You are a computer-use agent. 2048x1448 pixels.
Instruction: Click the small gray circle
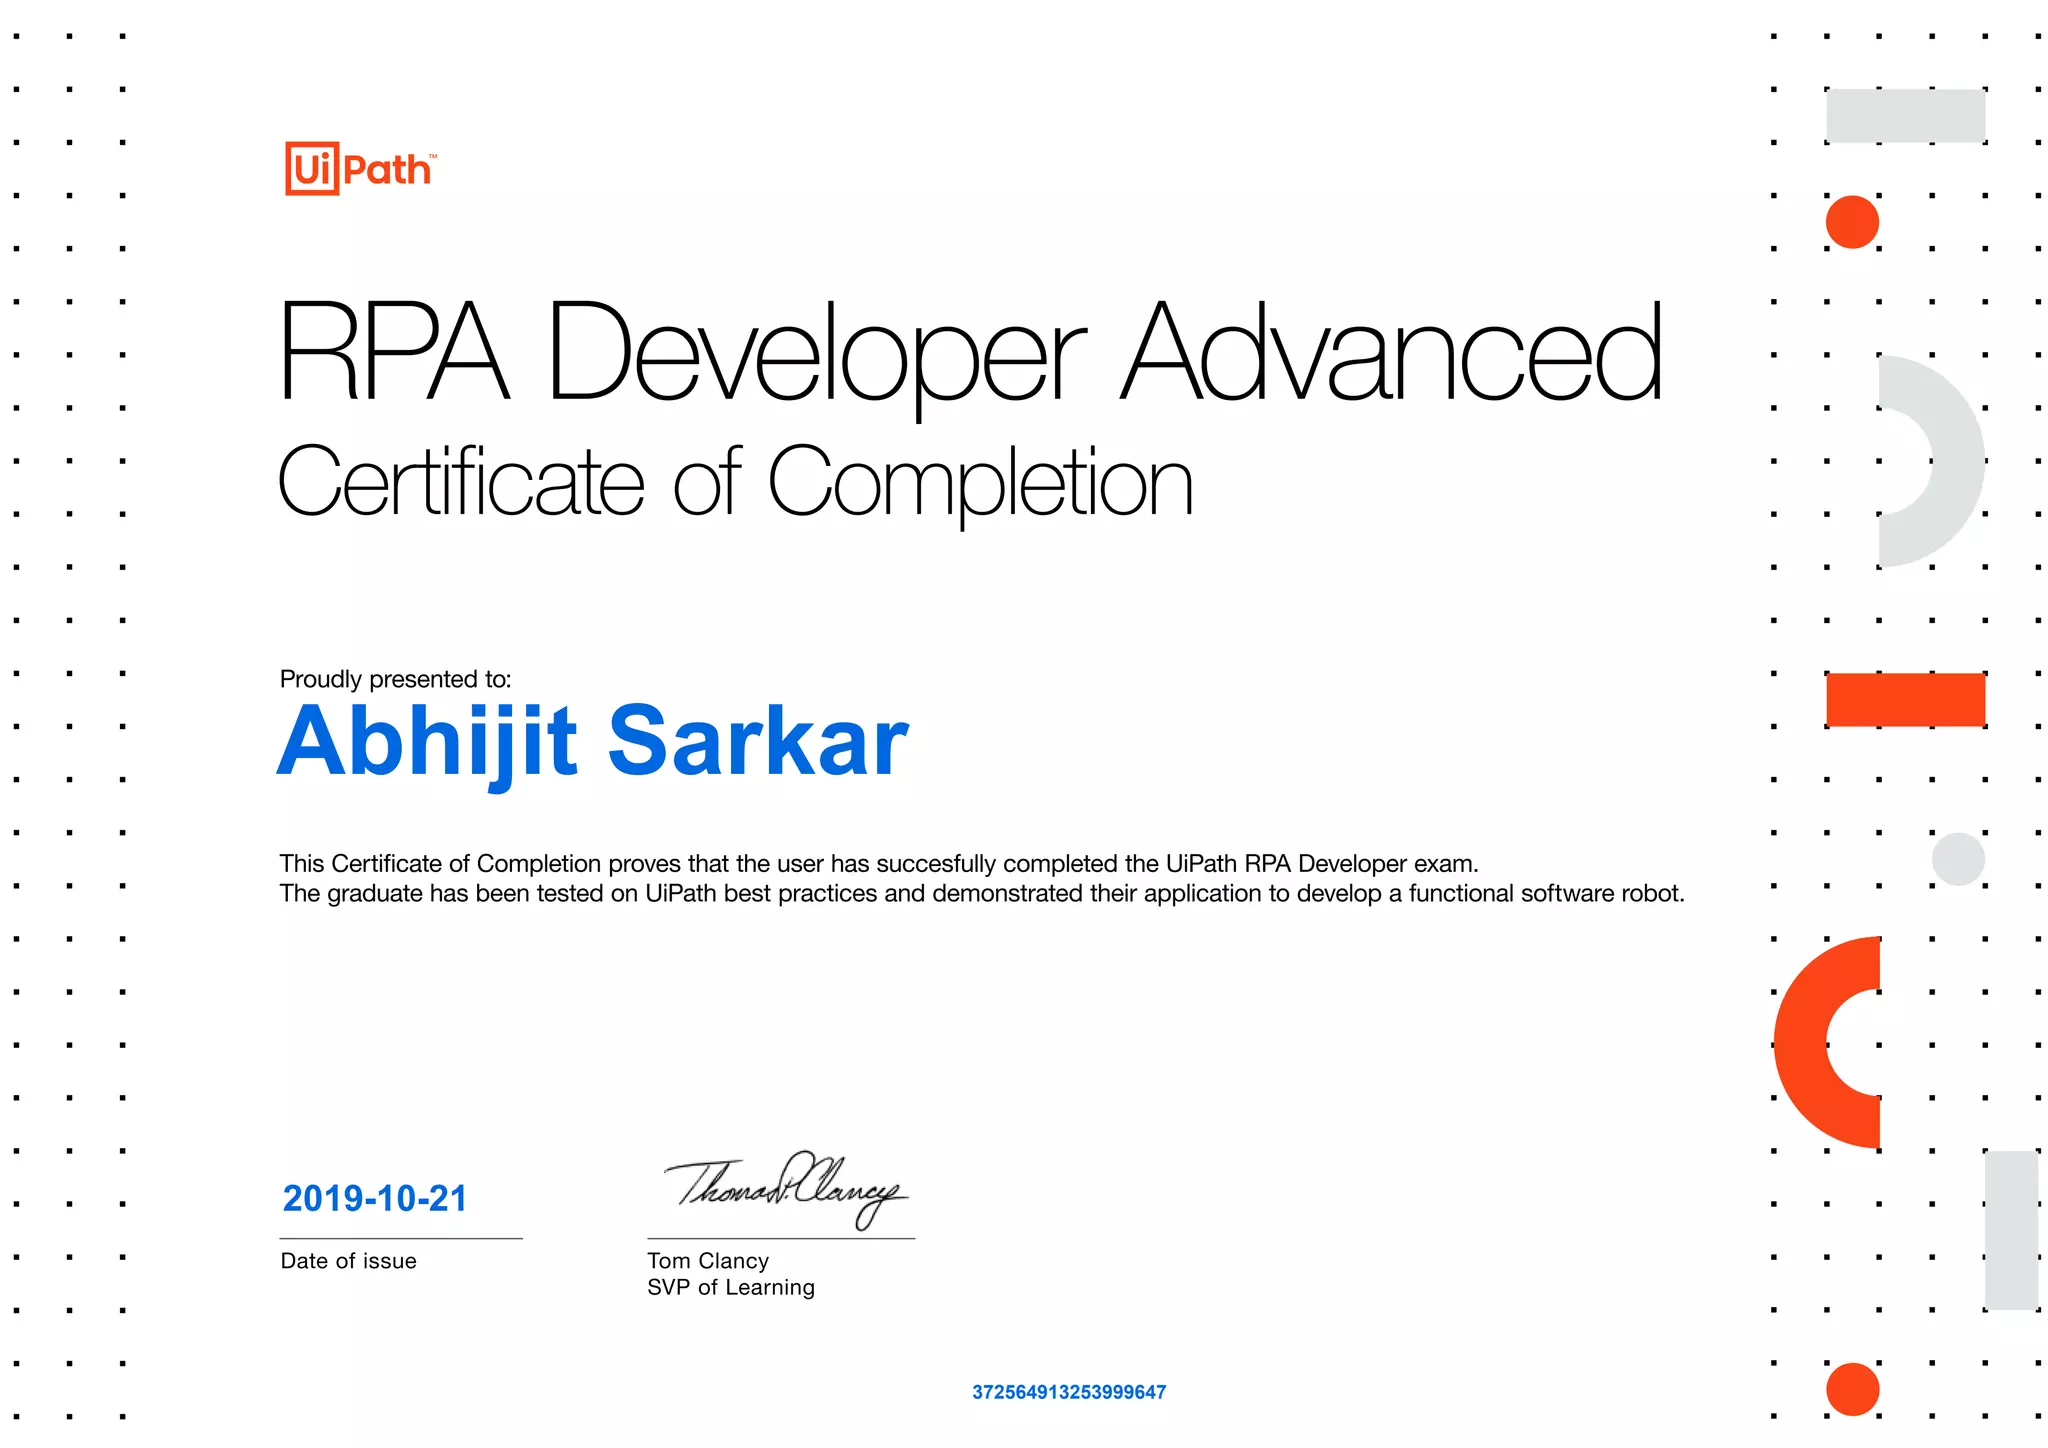coord(1957,859)
